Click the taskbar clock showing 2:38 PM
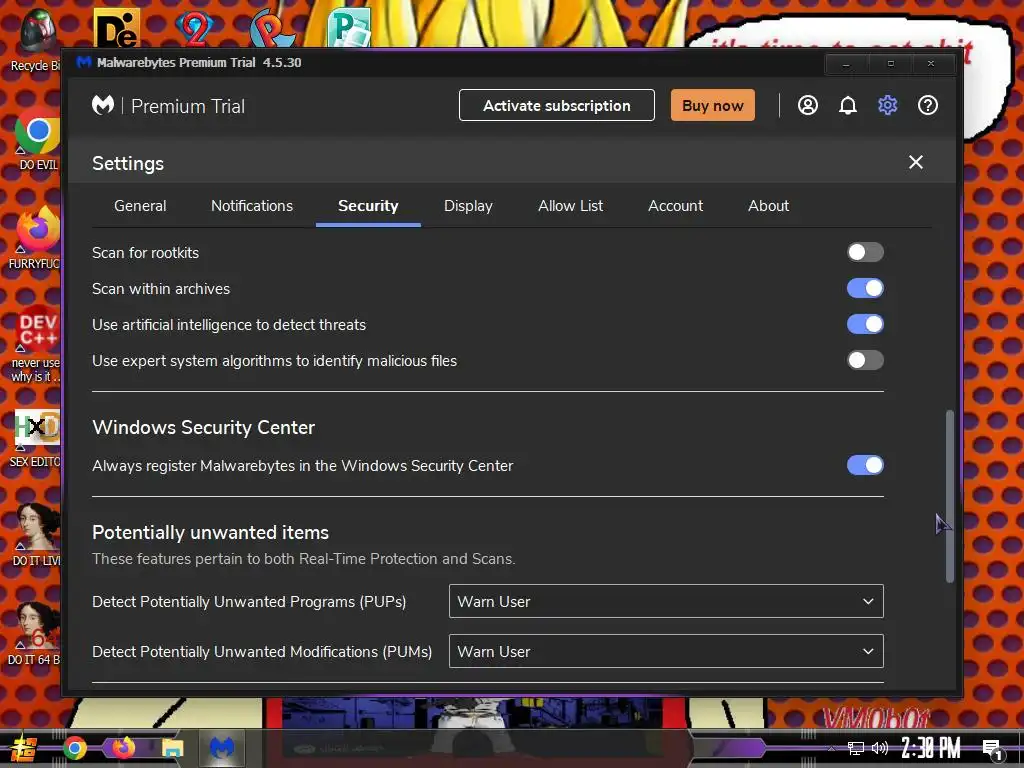 coord(931,748)
